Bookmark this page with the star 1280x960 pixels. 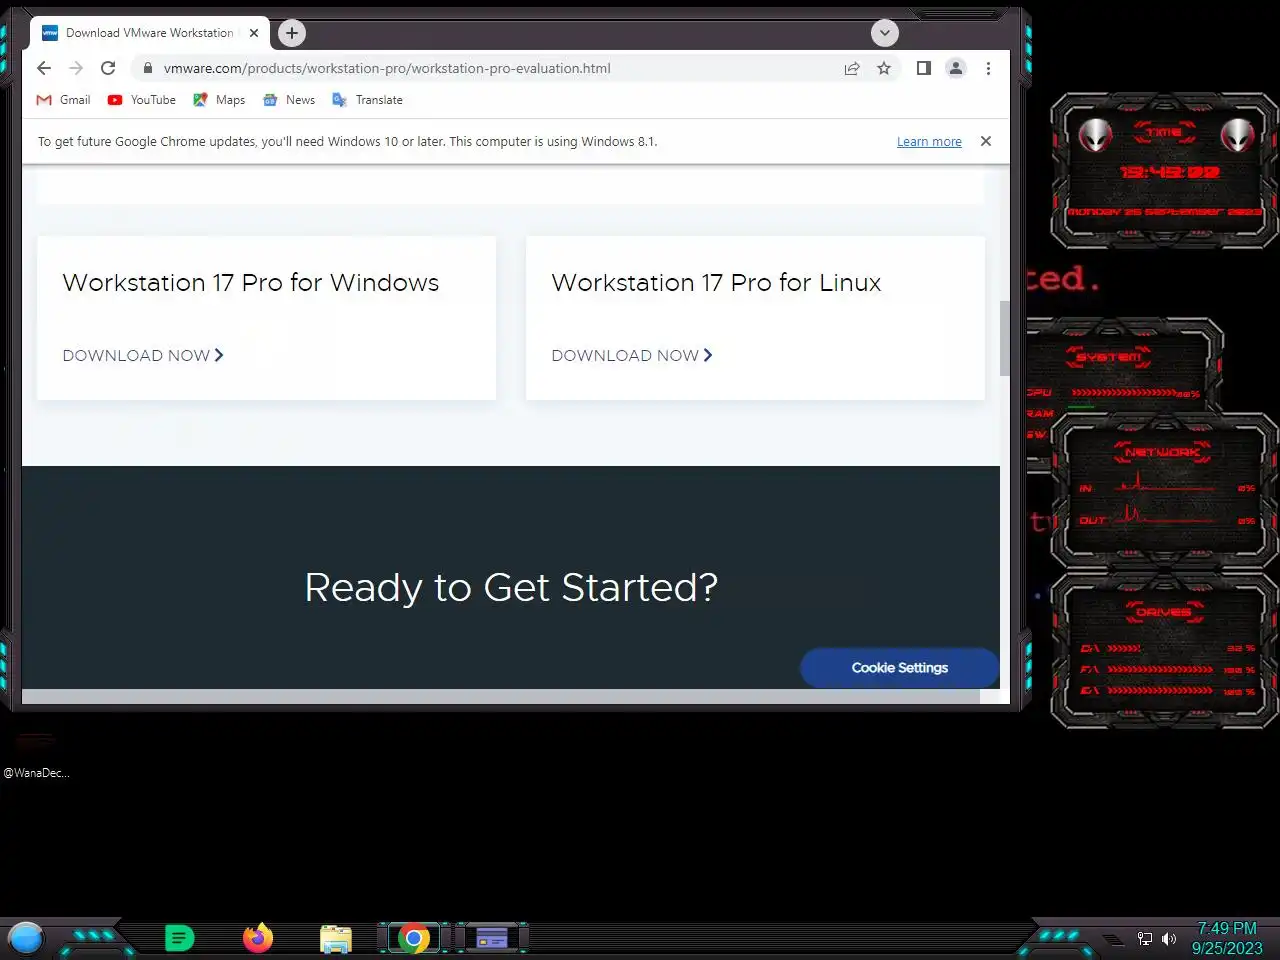click(884, 68)
